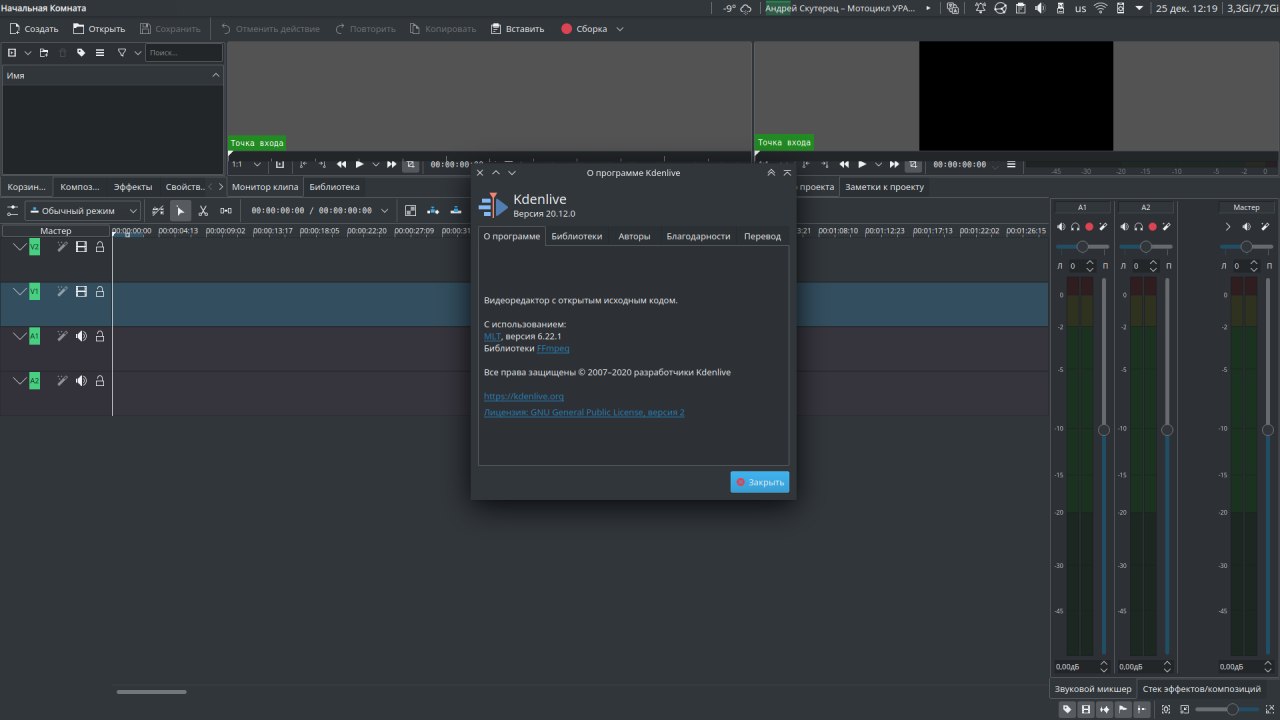Open the Перевод tab

pos(762,236)
